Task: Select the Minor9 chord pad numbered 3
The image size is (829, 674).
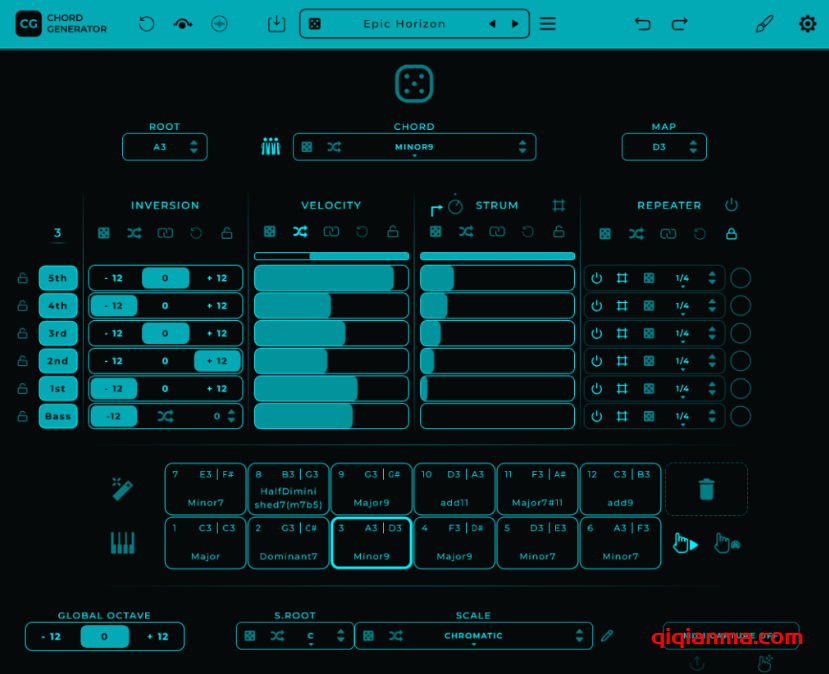Action: [370, 542]
